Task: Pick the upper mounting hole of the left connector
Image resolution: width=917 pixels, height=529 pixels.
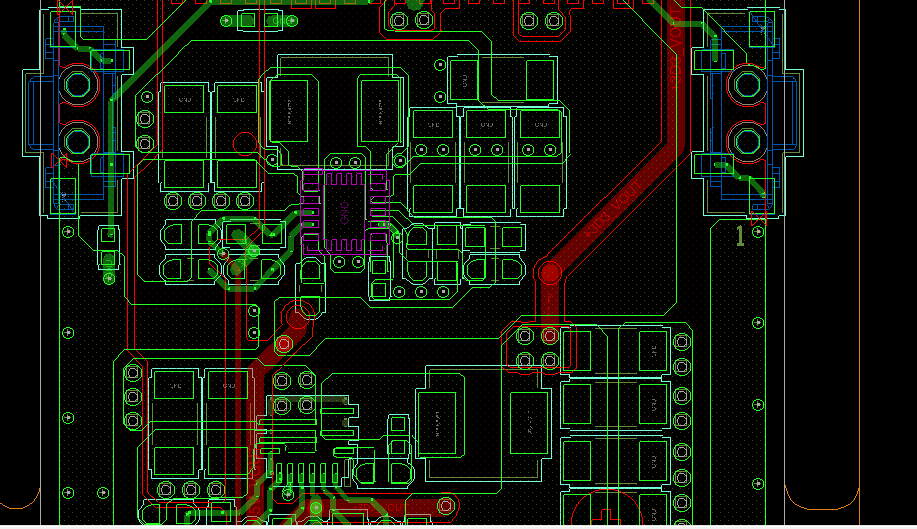Action: (78, 85)
